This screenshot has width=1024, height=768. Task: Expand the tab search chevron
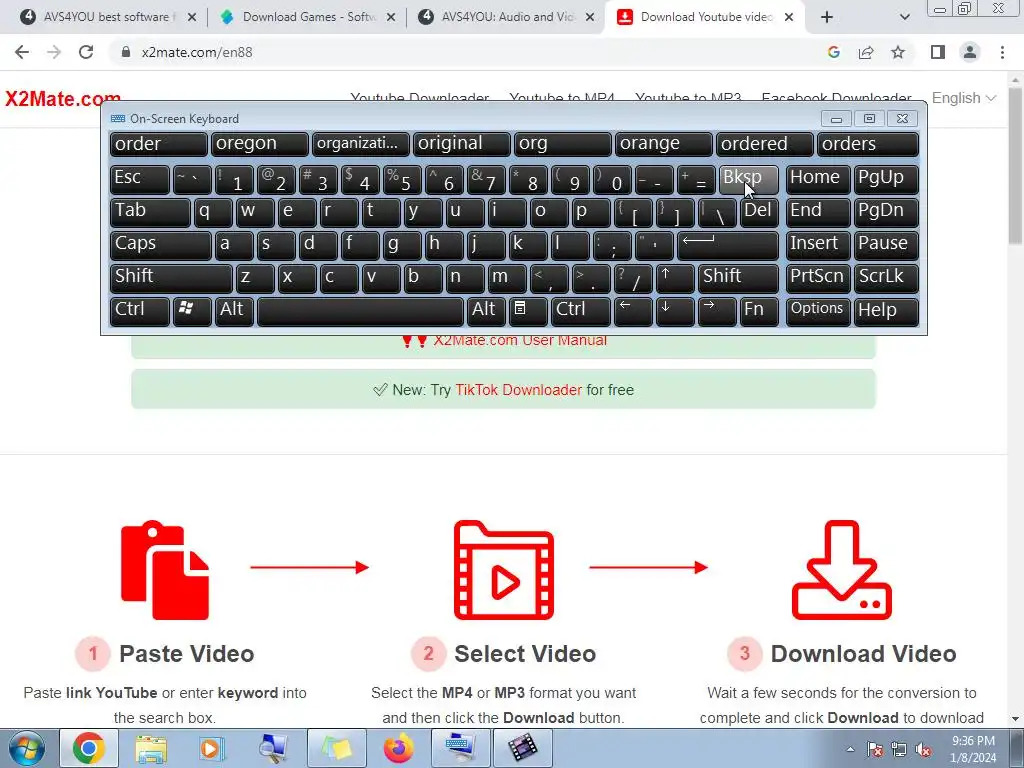coord(904,18)
